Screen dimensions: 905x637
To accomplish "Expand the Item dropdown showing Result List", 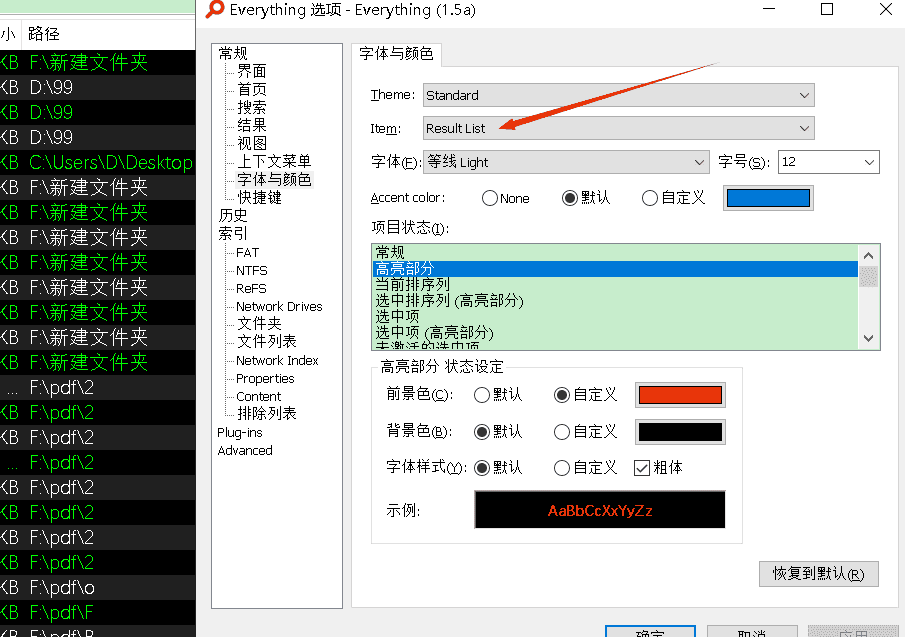I will click(x=618, y=128).
